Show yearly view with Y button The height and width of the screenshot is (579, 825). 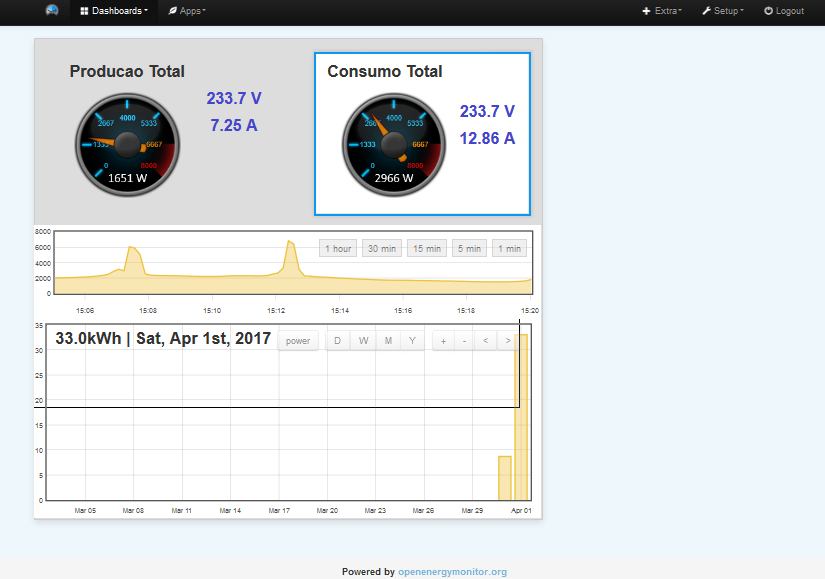(412, 341)
